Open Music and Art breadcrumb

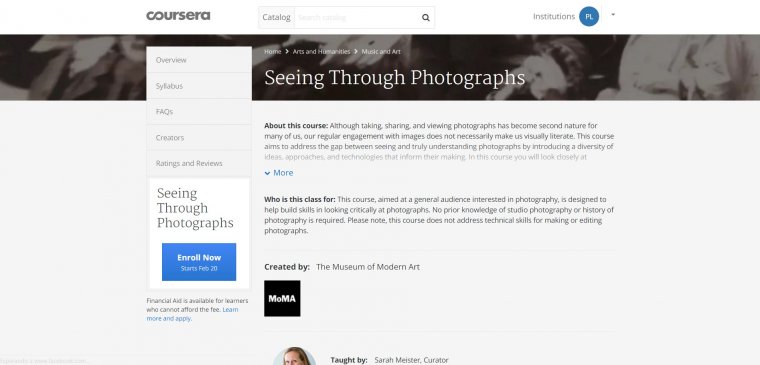[381, 51]
